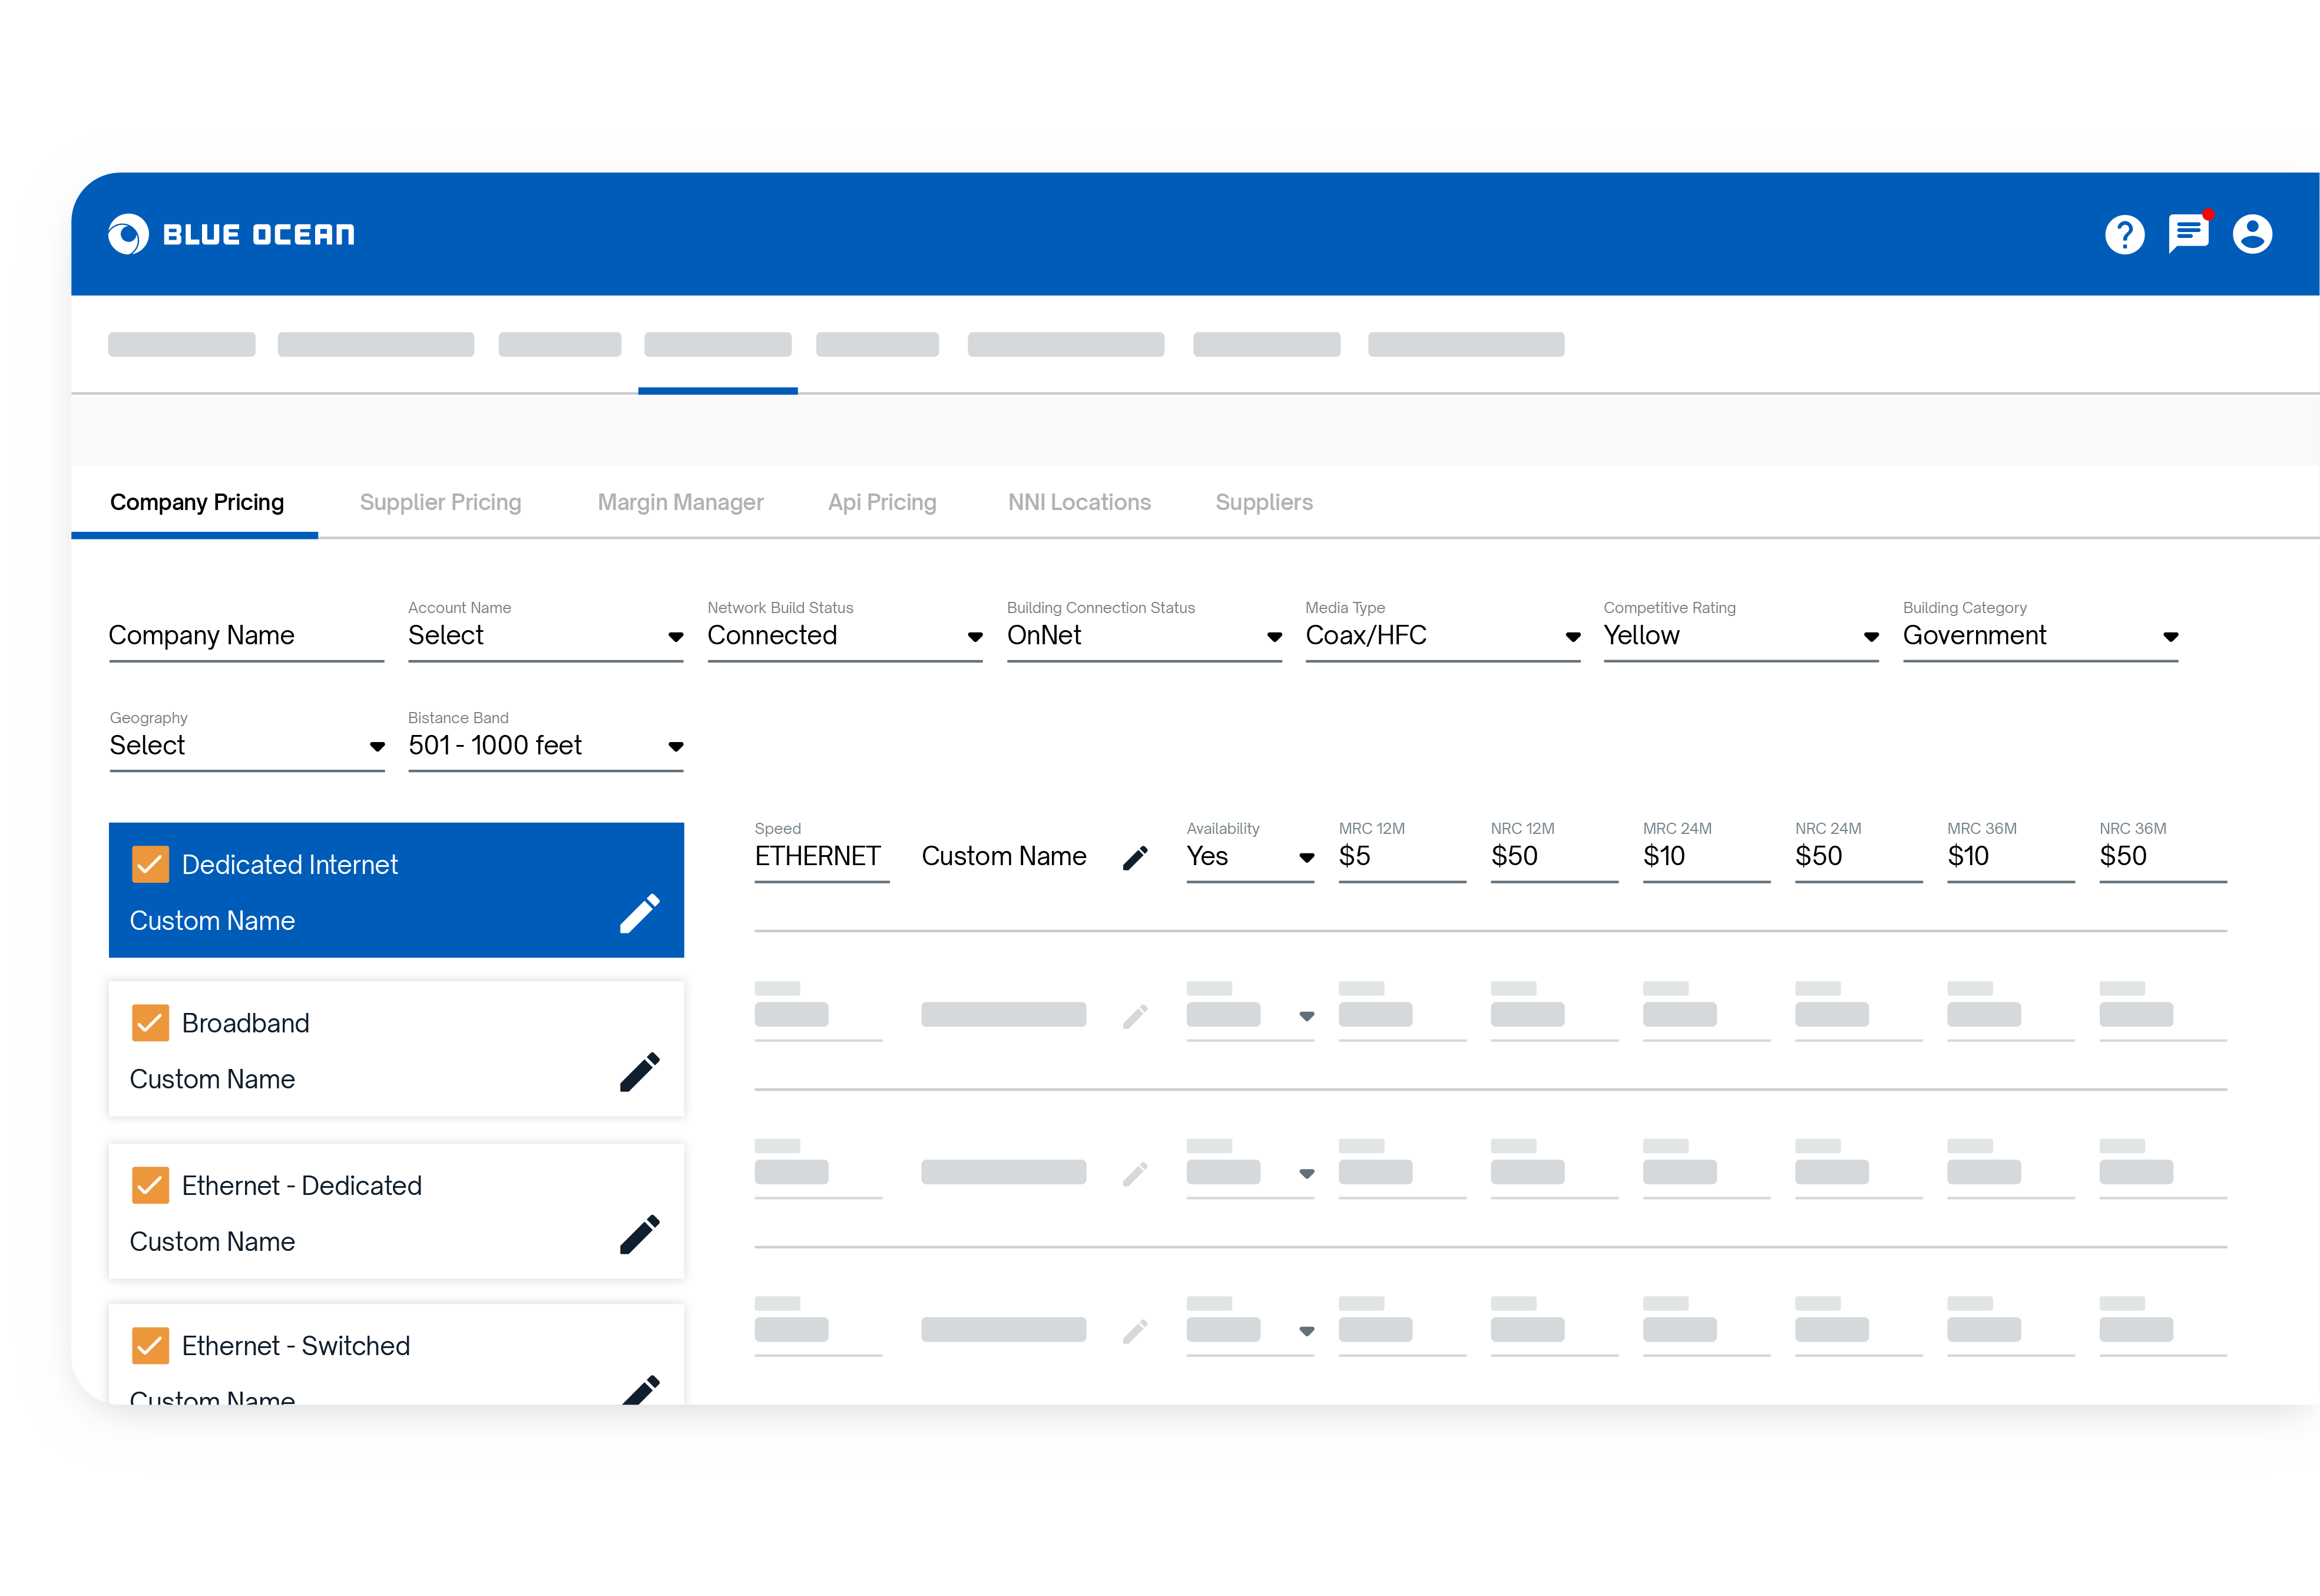Switch to the Supplier Pricing tab
Image resolution: width=2320 pixels, height=1596 pixels.
point(440,502)
